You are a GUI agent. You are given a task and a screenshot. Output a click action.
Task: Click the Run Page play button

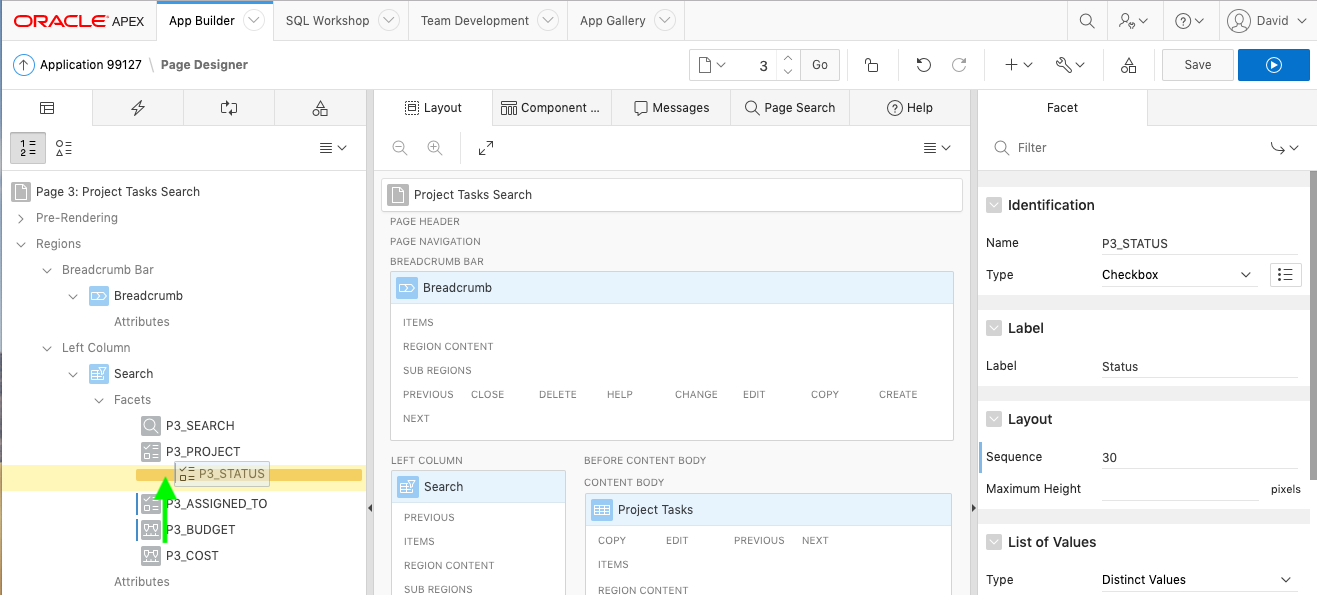tap(1273, 65)
